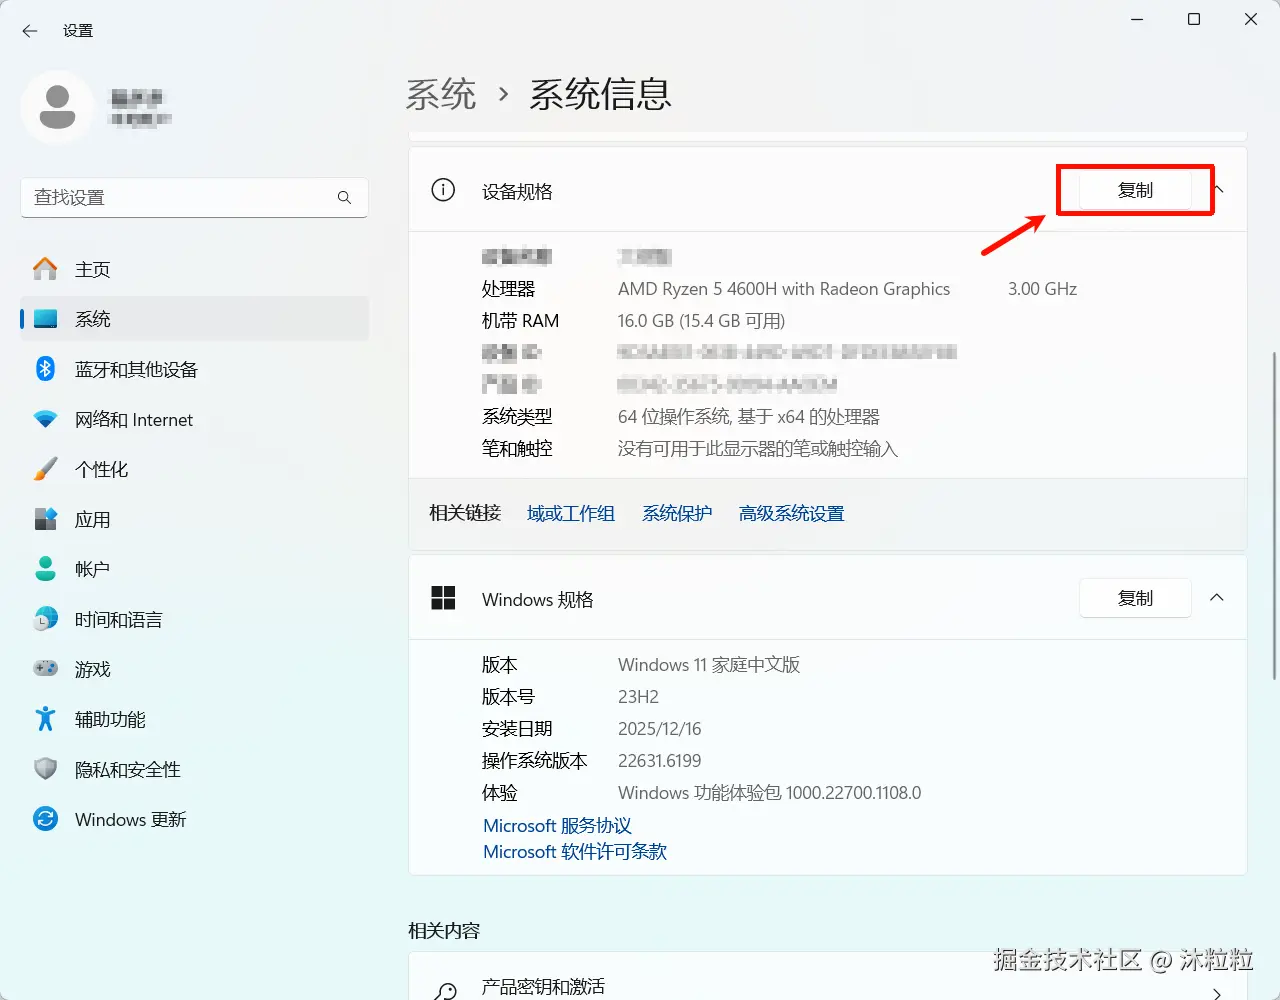Click the 笔和触控 value text
1280x1000 pixels.
[x=758, y=449]
